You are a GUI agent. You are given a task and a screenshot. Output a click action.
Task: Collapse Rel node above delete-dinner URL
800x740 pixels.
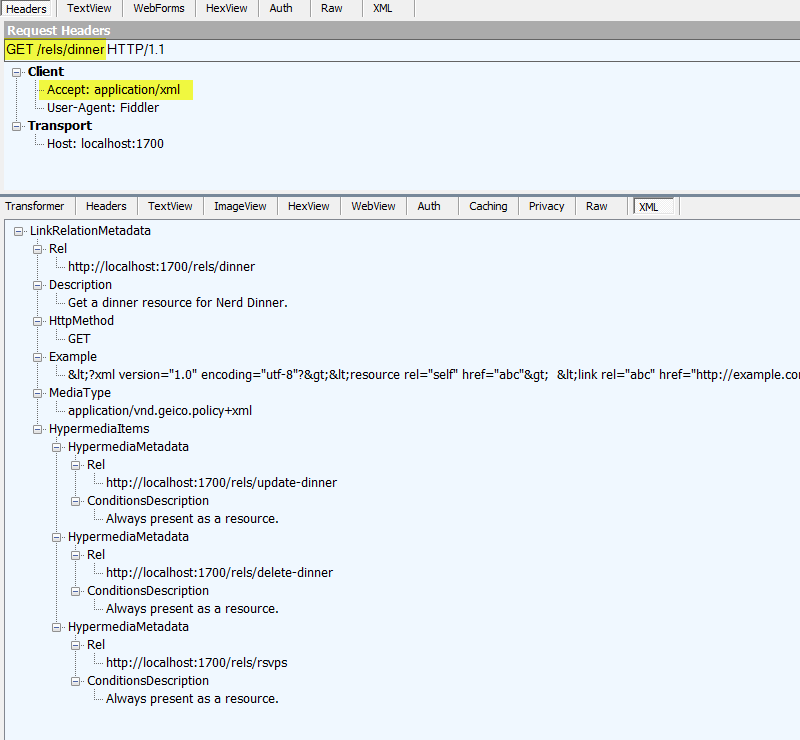pyautogui.click(x=76, y=555)
